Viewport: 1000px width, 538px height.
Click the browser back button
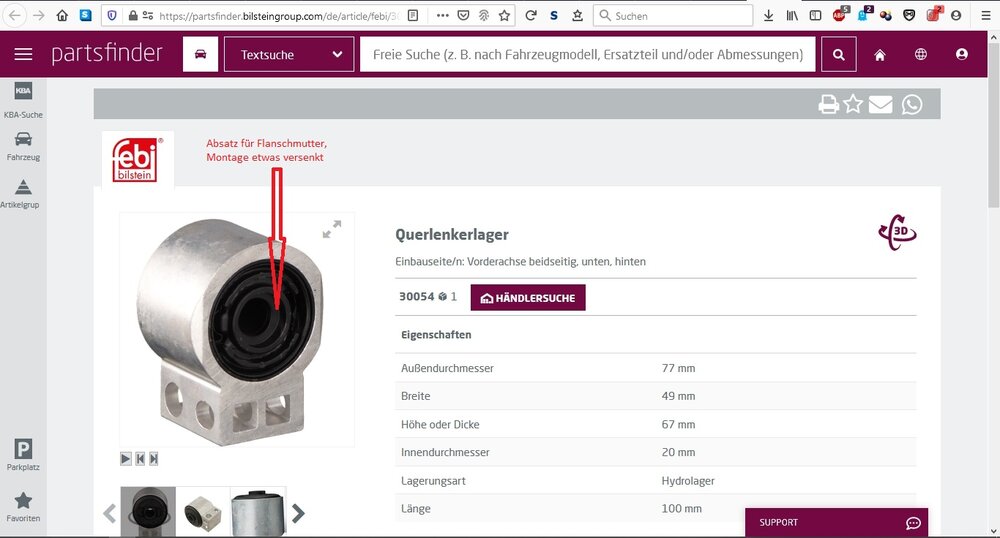15,15
